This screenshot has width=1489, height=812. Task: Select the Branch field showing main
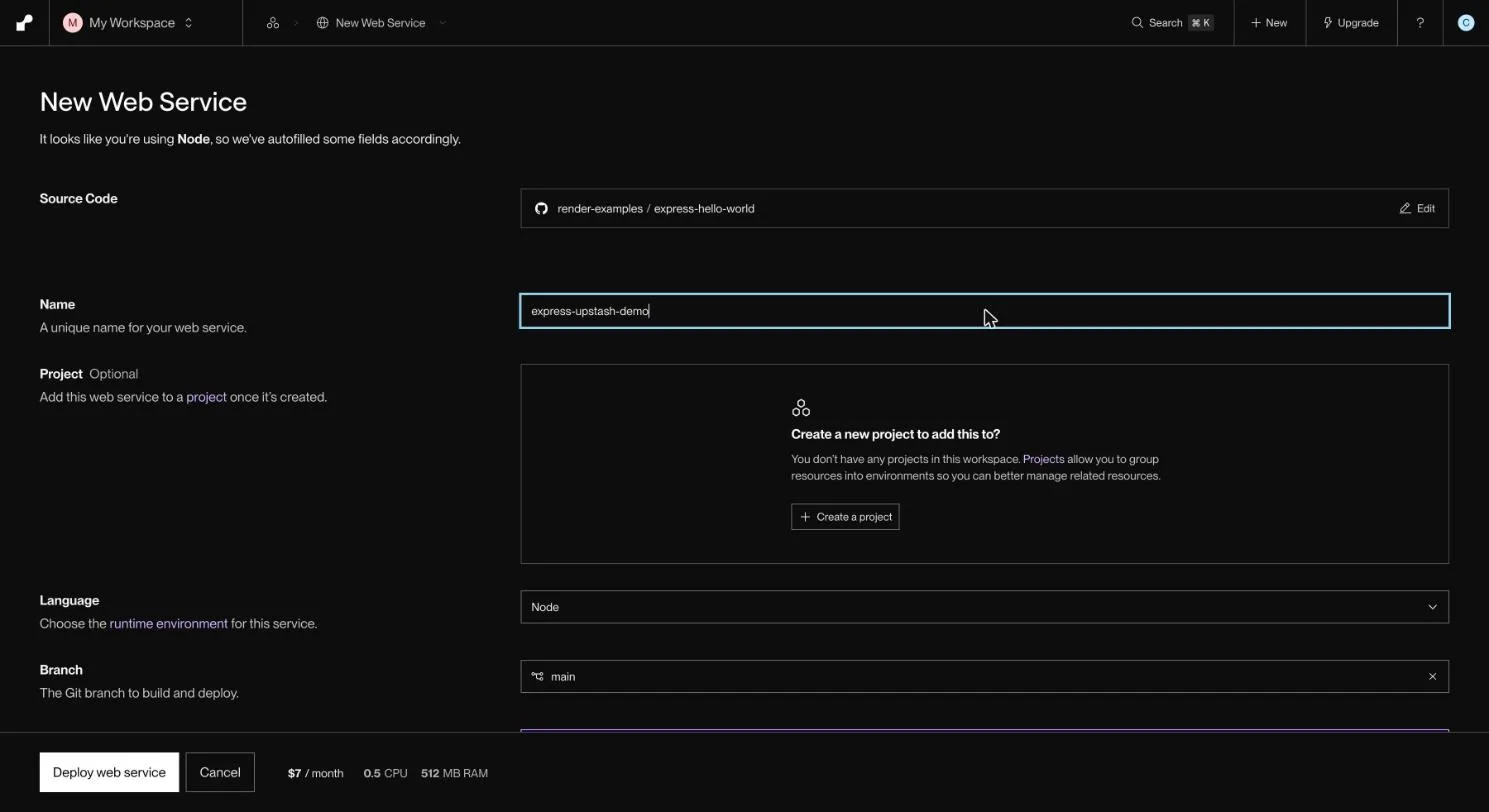[x=984, y=677]
